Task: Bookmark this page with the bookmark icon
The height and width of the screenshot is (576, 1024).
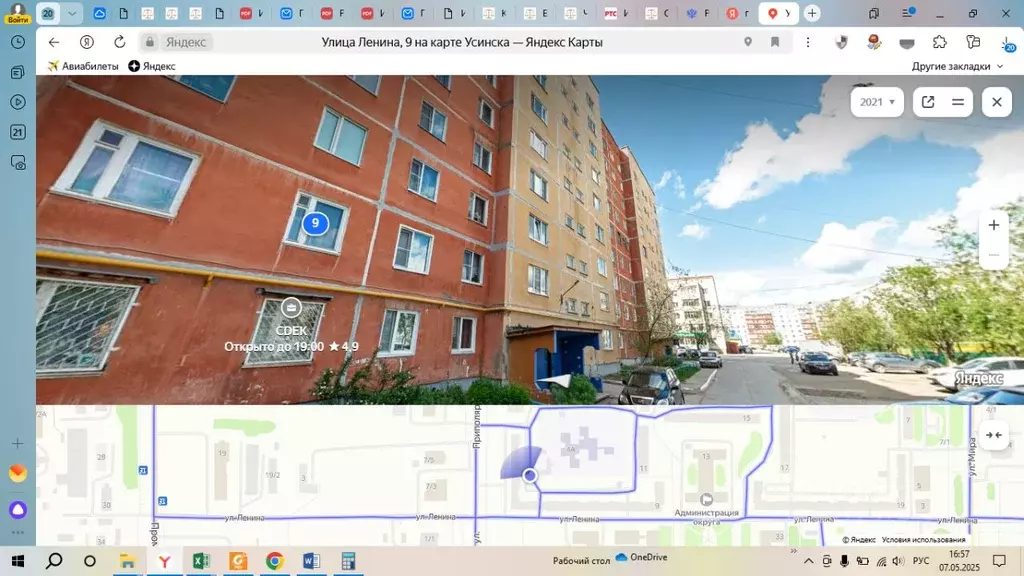Action: [775, 42]
